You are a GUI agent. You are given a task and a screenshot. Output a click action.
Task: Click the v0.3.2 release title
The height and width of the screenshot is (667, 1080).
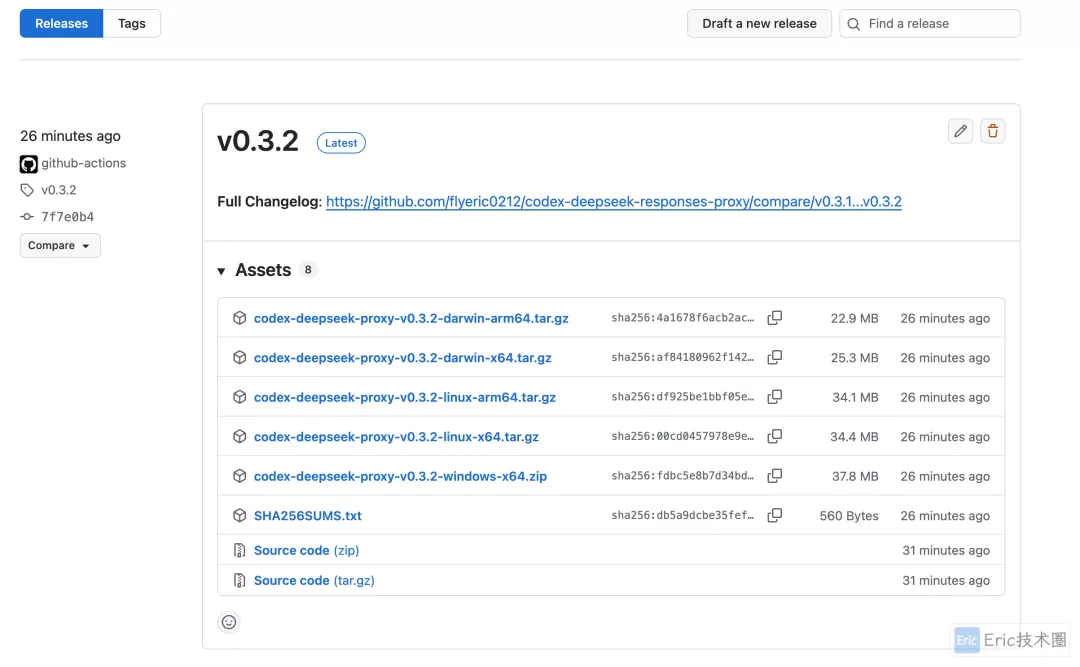[x=258, y=141]
